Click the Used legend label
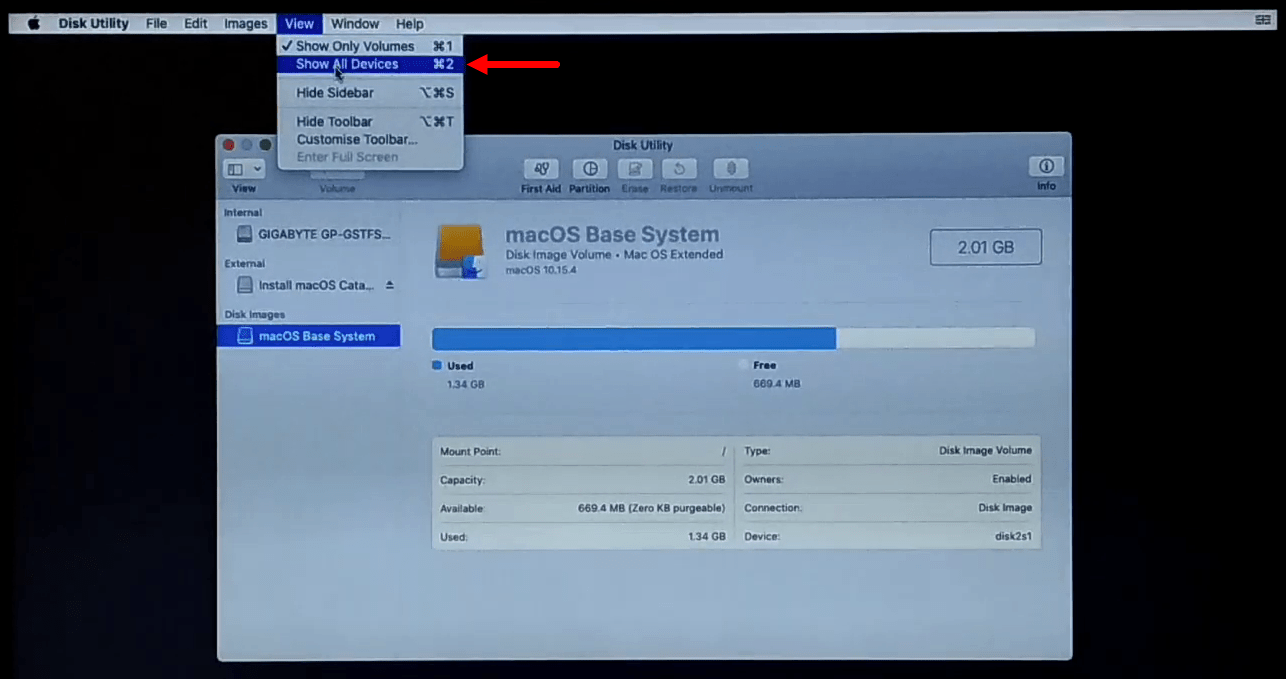Viewport: 1286px width, 679px height. click(460, 366)
